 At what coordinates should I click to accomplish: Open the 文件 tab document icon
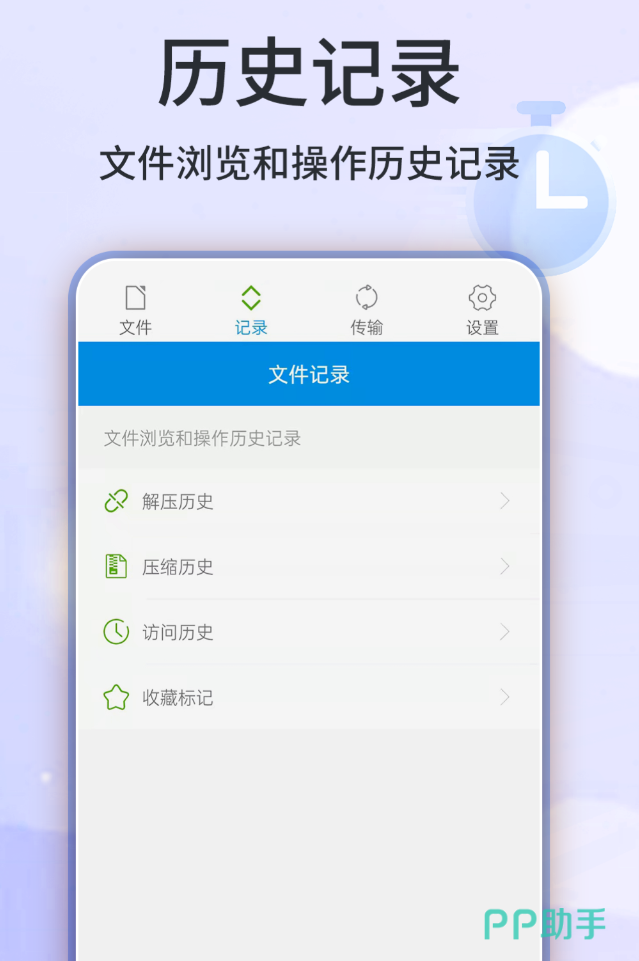135,298
